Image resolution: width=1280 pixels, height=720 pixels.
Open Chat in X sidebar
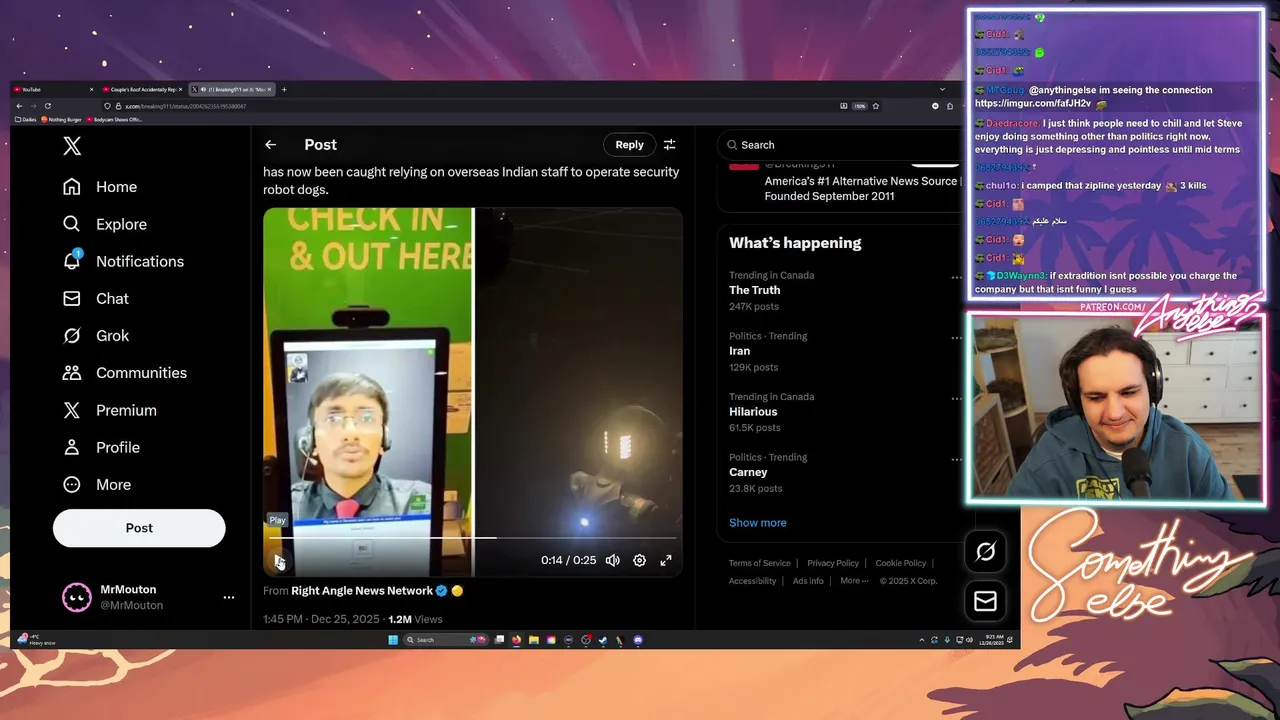(96, 298)
